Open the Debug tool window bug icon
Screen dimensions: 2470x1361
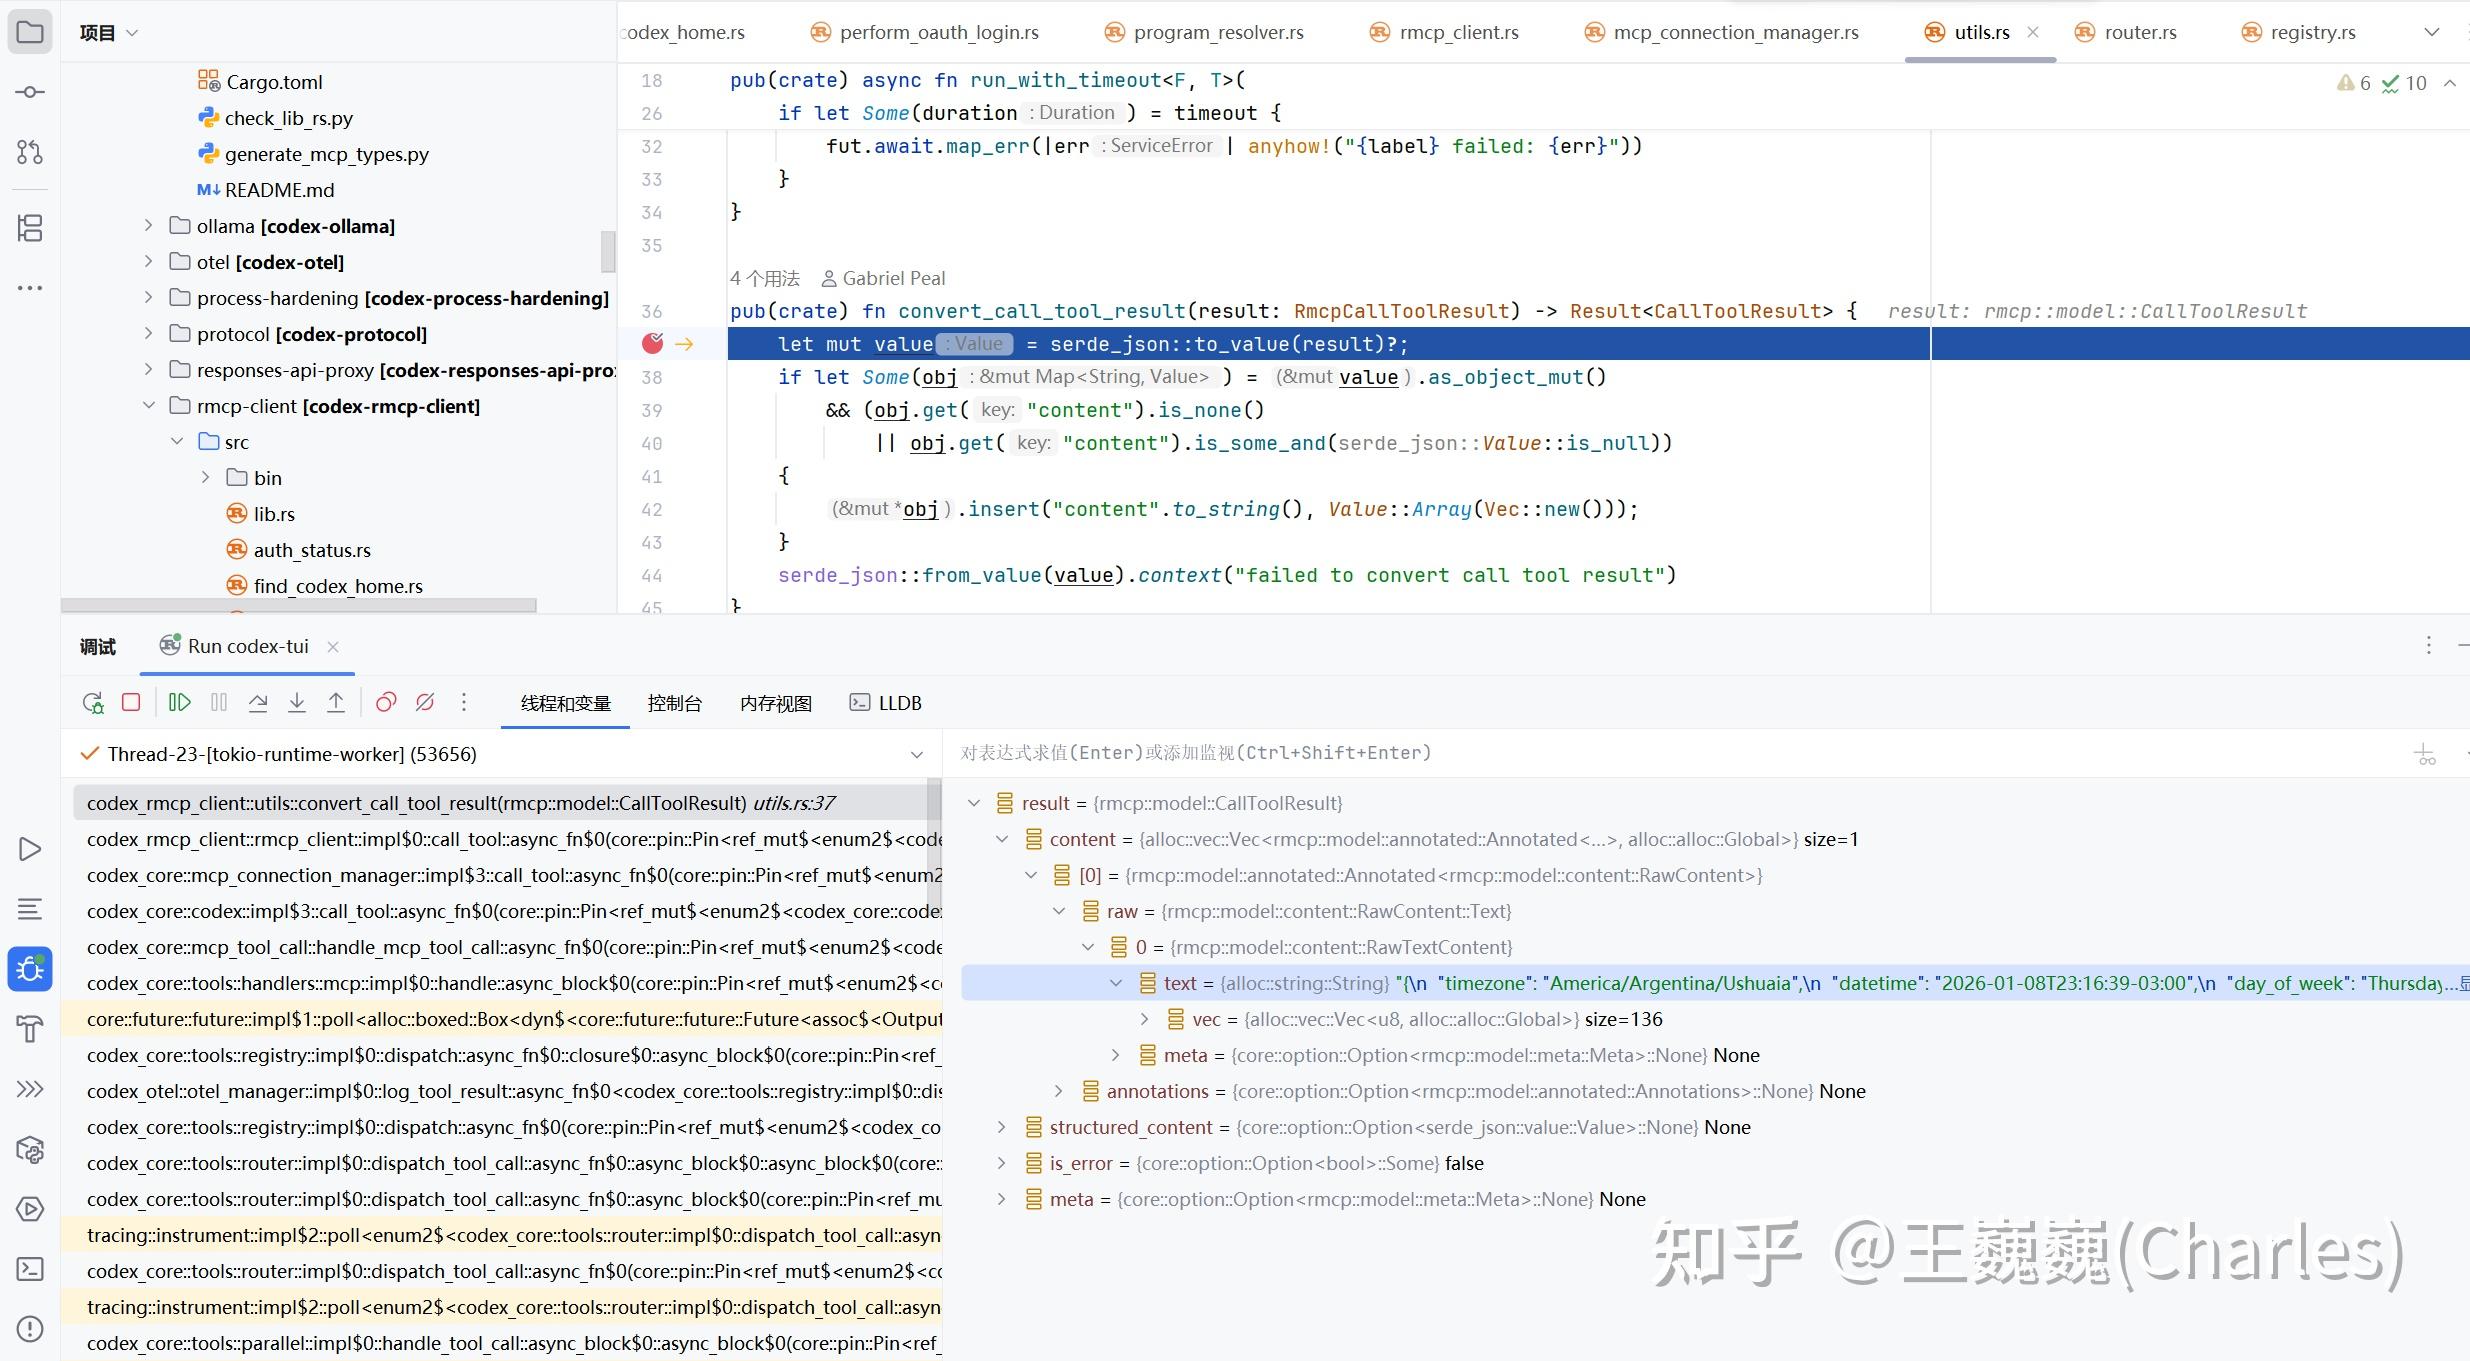pyautogui.click(x=30, y=969)
